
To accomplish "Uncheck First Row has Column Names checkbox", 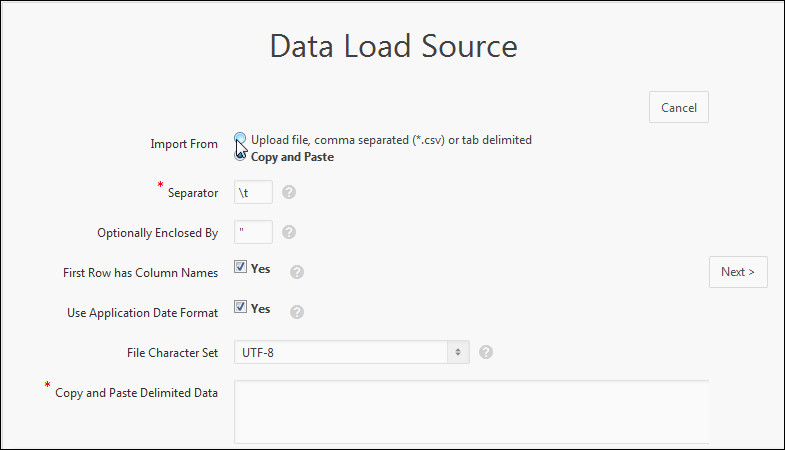I will (241, 268).
